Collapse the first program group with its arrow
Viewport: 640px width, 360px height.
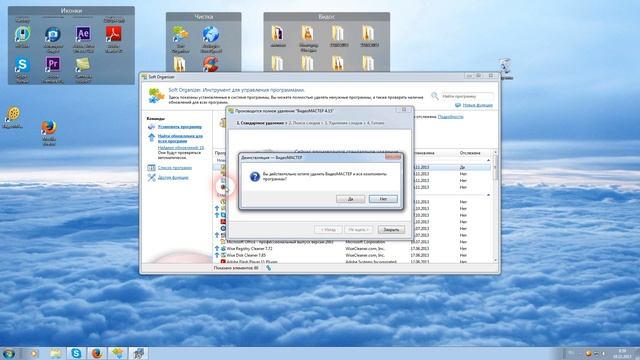pyautogui.click(x=489, y=160)
